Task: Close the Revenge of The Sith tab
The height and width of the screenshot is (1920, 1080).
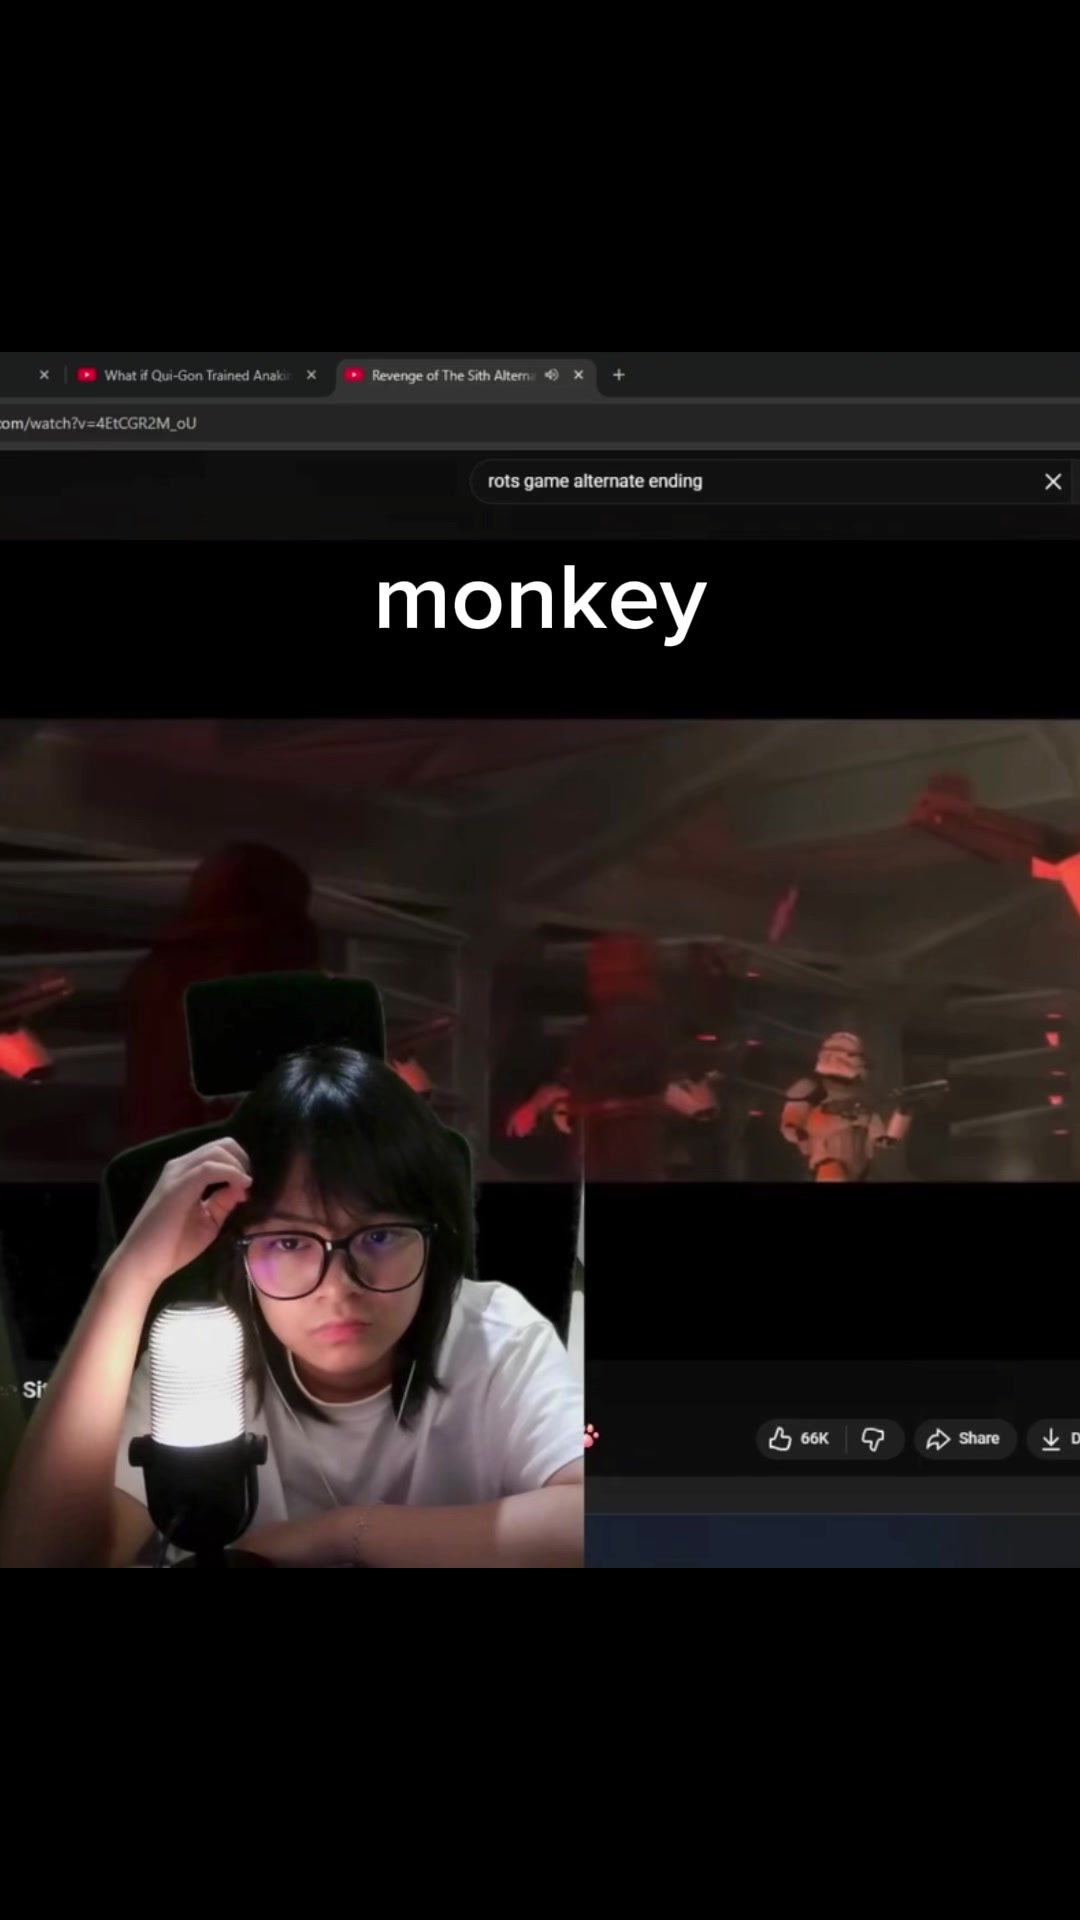Action: tap(578, 375)
